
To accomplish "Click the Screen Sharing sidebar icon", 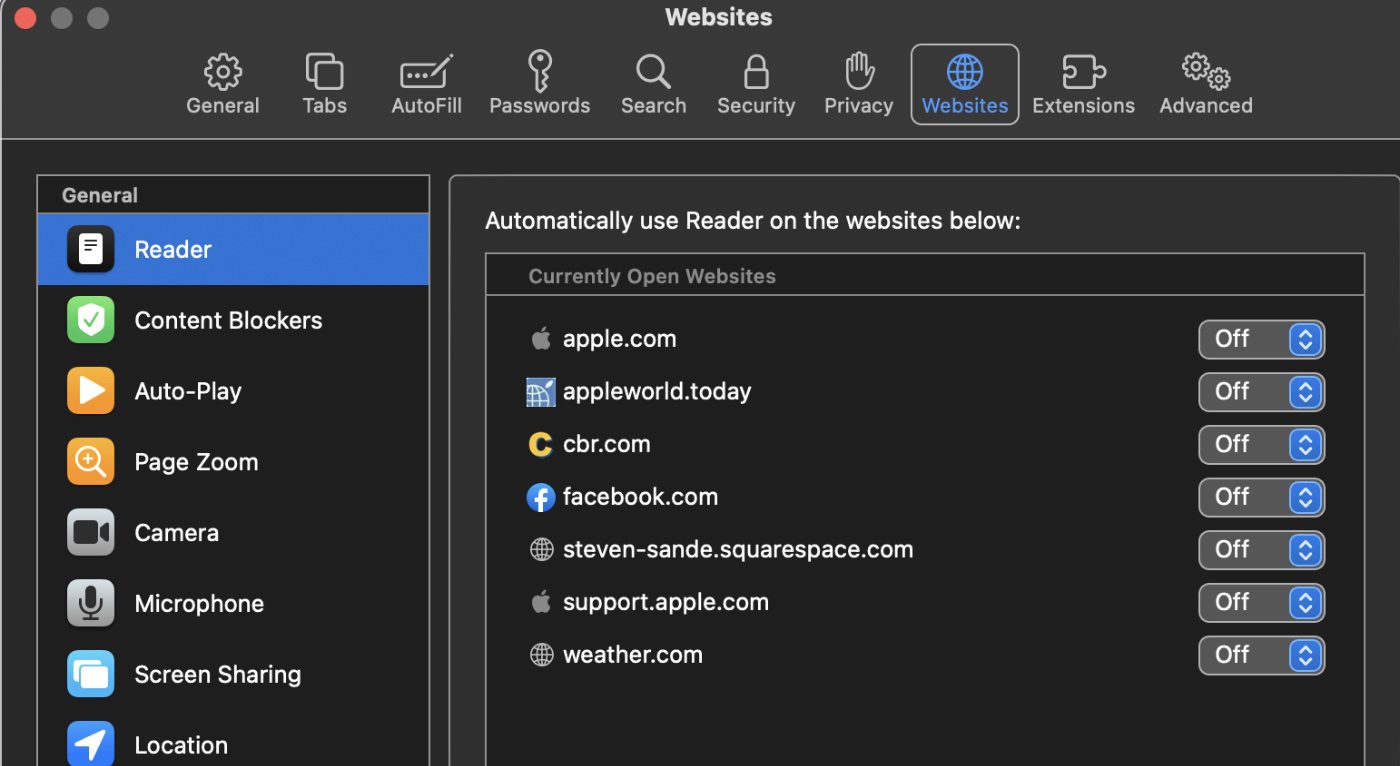I will click(x=91, y=674).
